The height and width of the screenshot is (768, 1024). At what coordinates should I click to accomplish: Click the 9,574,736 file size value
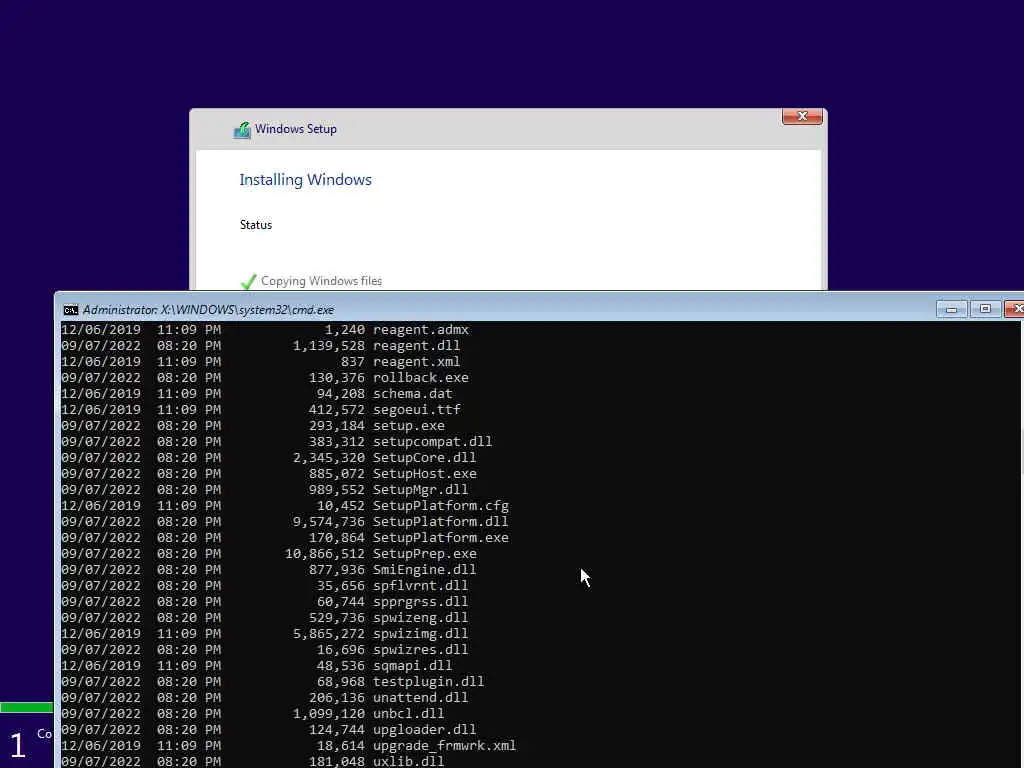pos(328,521)
